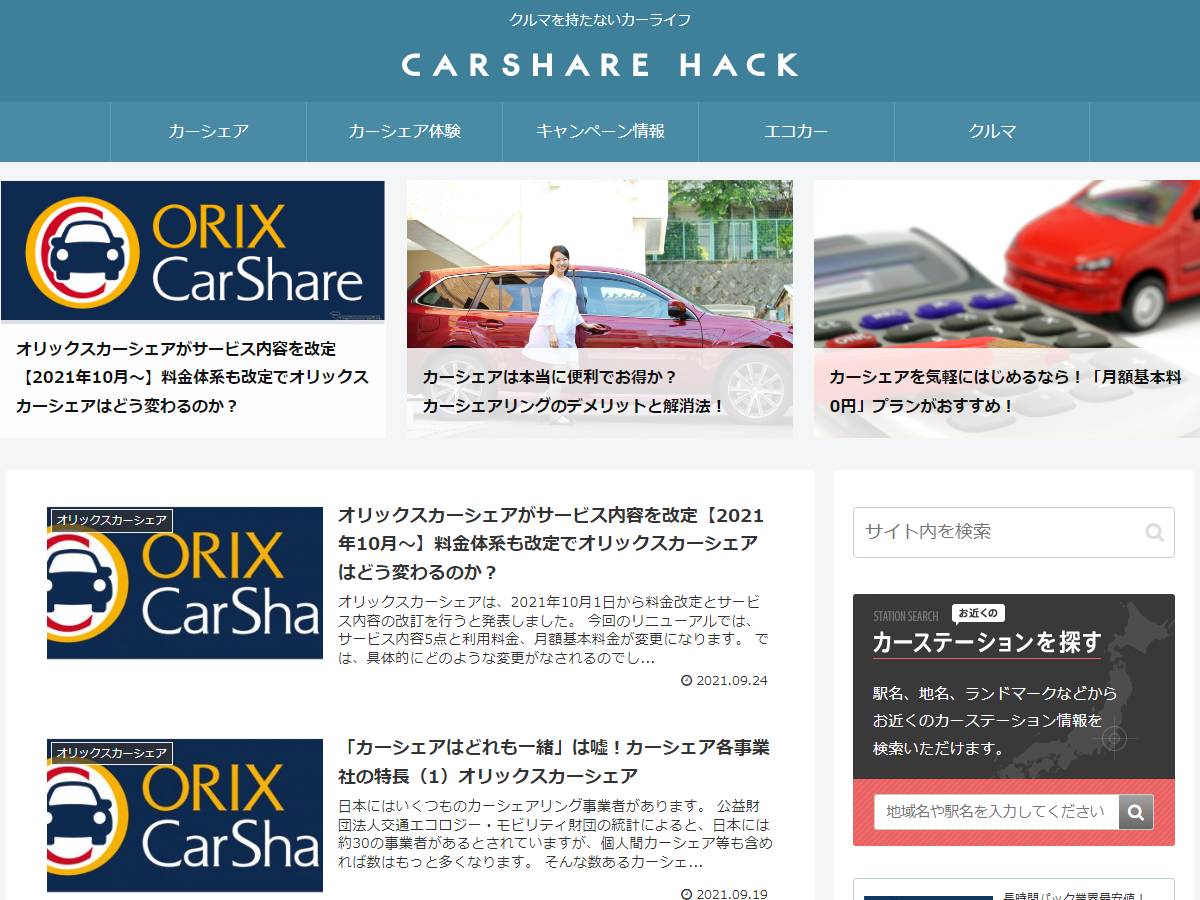1200x900 pixels.
Task: Click thumbnail of the 2021.09.19 article
Action: coord(185,815)
